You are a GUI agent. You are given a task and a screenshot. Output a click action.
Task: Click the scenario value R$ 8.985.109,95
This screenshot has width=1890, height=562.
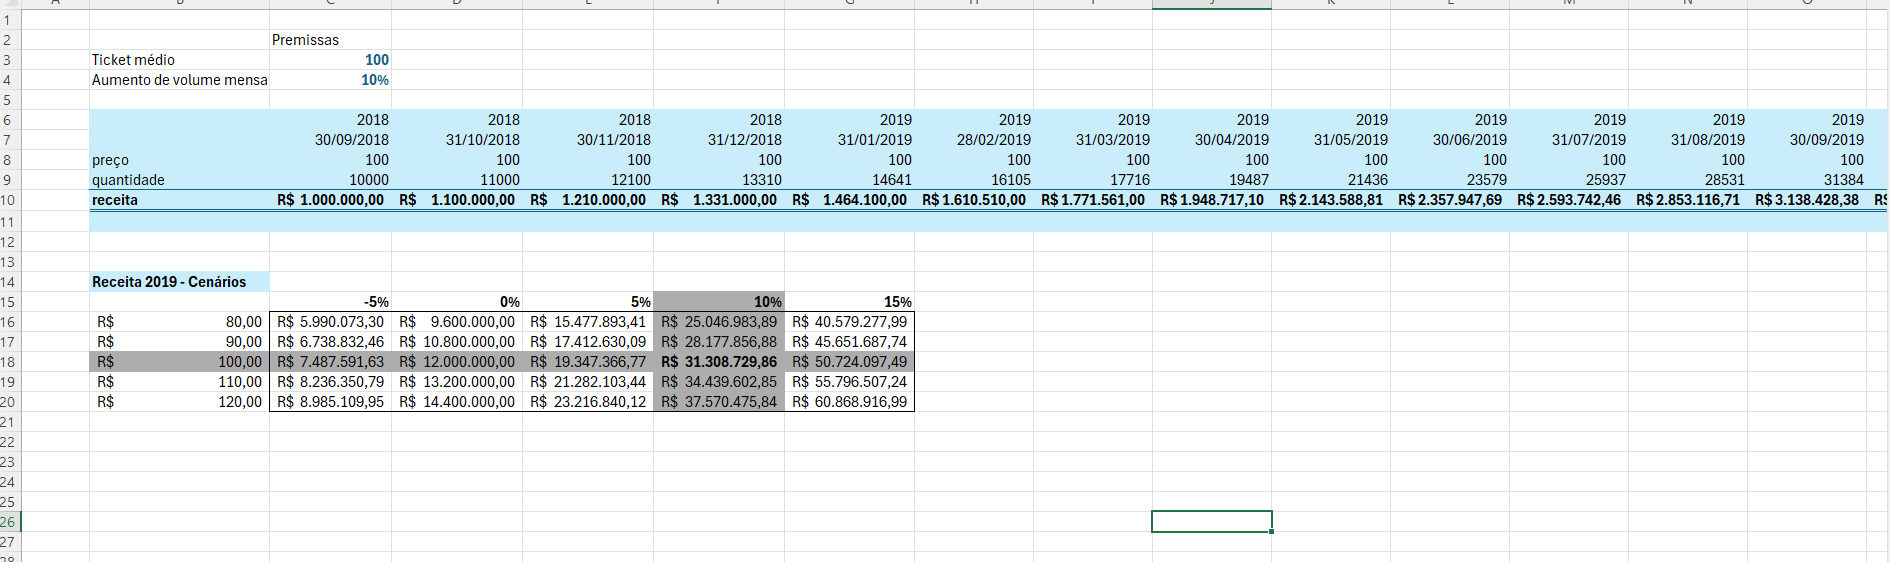coord(330,402)
